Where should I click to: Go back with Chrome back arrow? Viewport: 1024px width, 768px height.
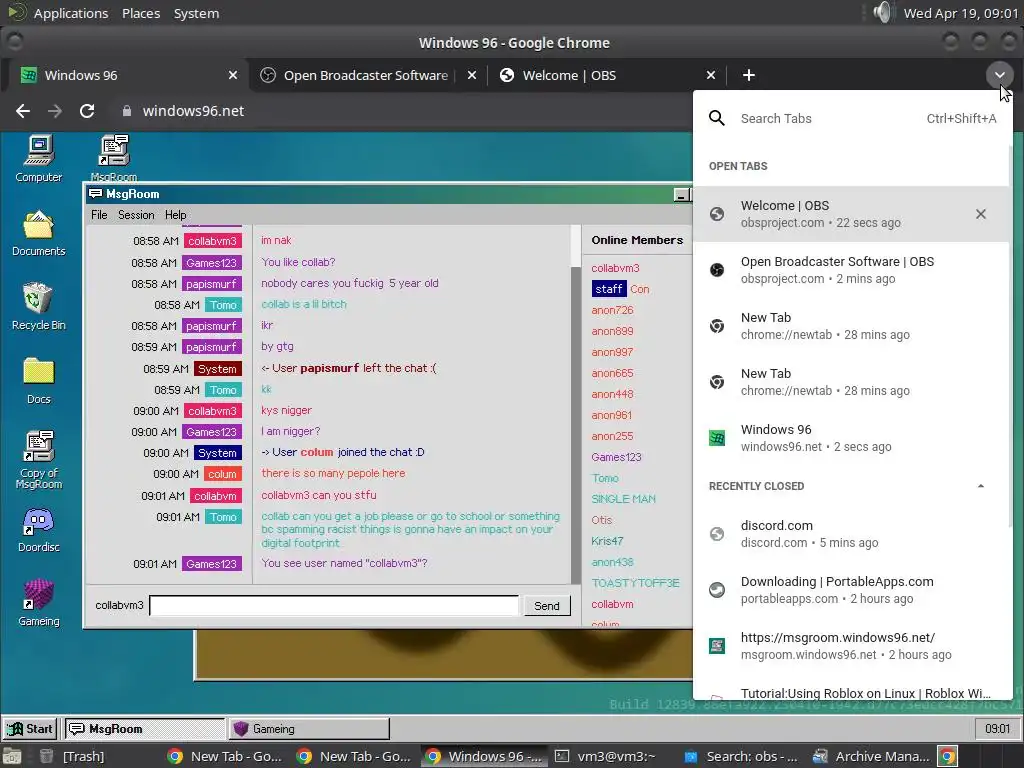click(x=23, y=111)
